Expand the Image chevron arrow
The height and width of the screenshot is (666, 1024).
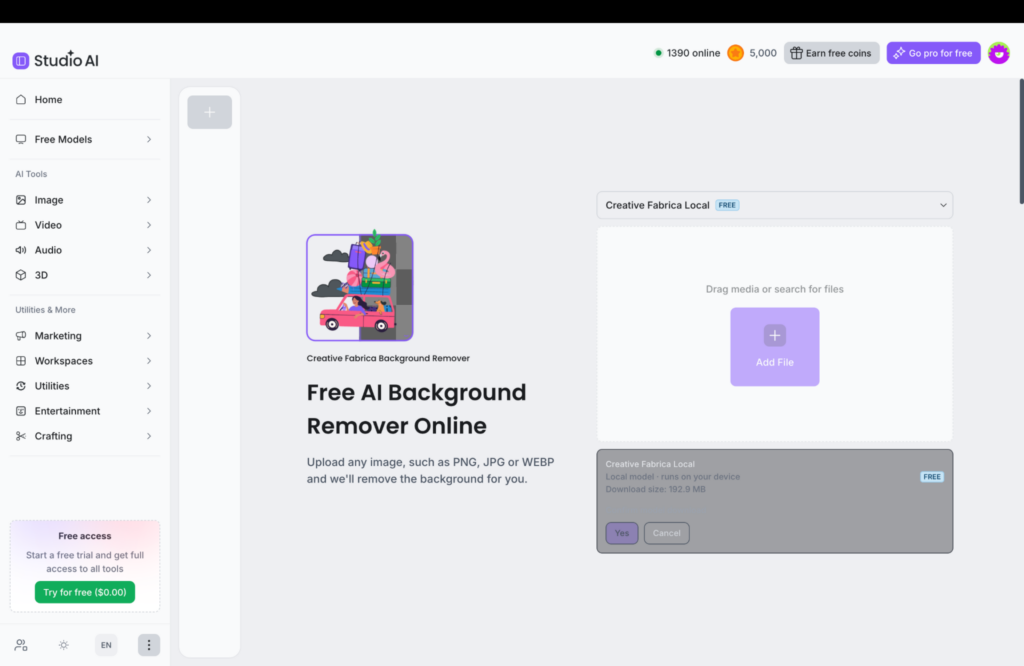[x=149, y=200]
